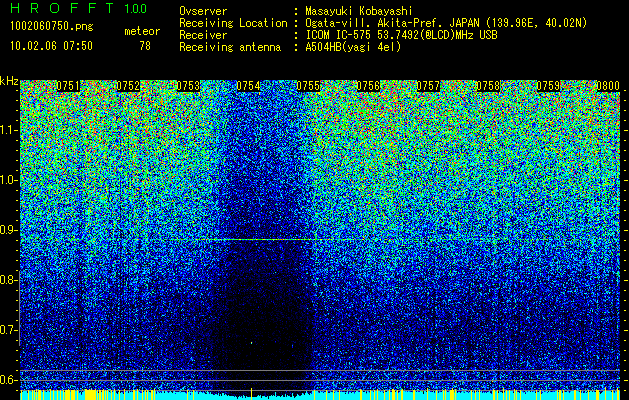Click the 0759 time marker
This screenshot has height=400, width=629.
coord(548,86)
